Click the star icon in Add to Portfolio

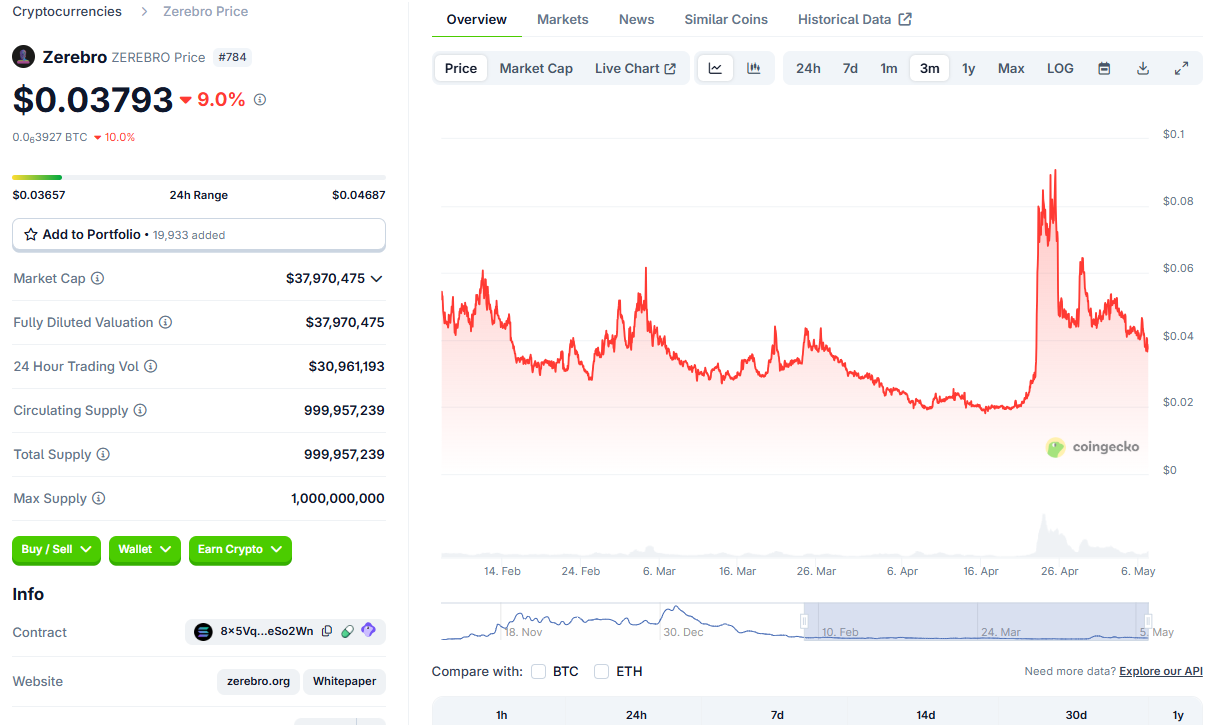31,234
